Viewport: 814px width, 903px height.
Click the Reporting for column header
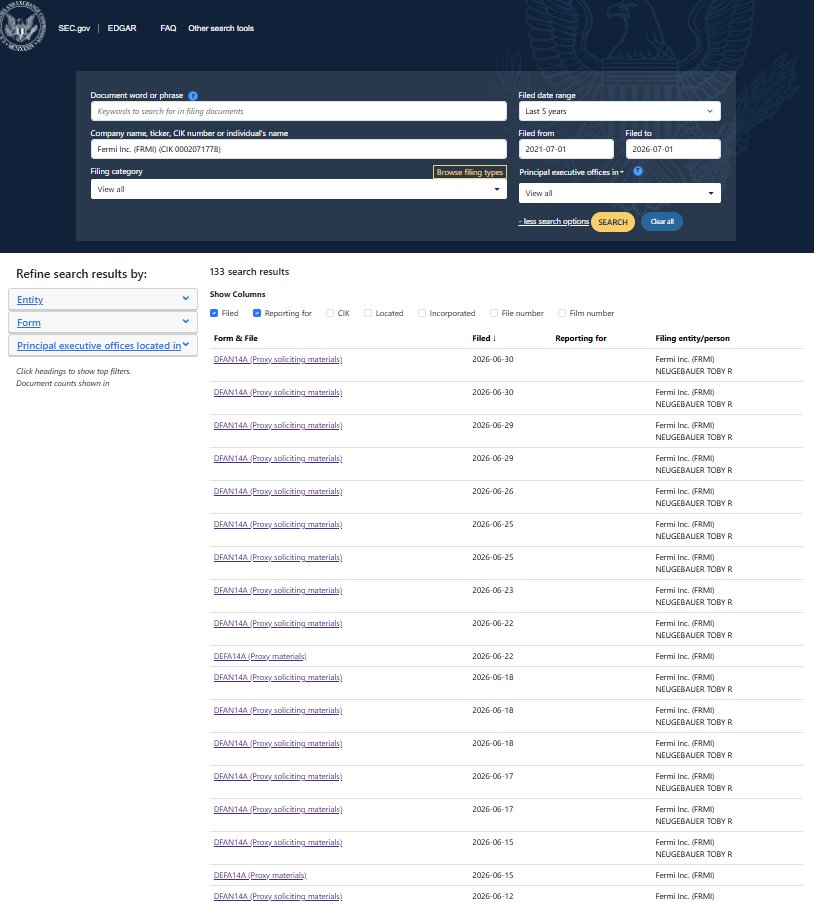coord(581,339)
